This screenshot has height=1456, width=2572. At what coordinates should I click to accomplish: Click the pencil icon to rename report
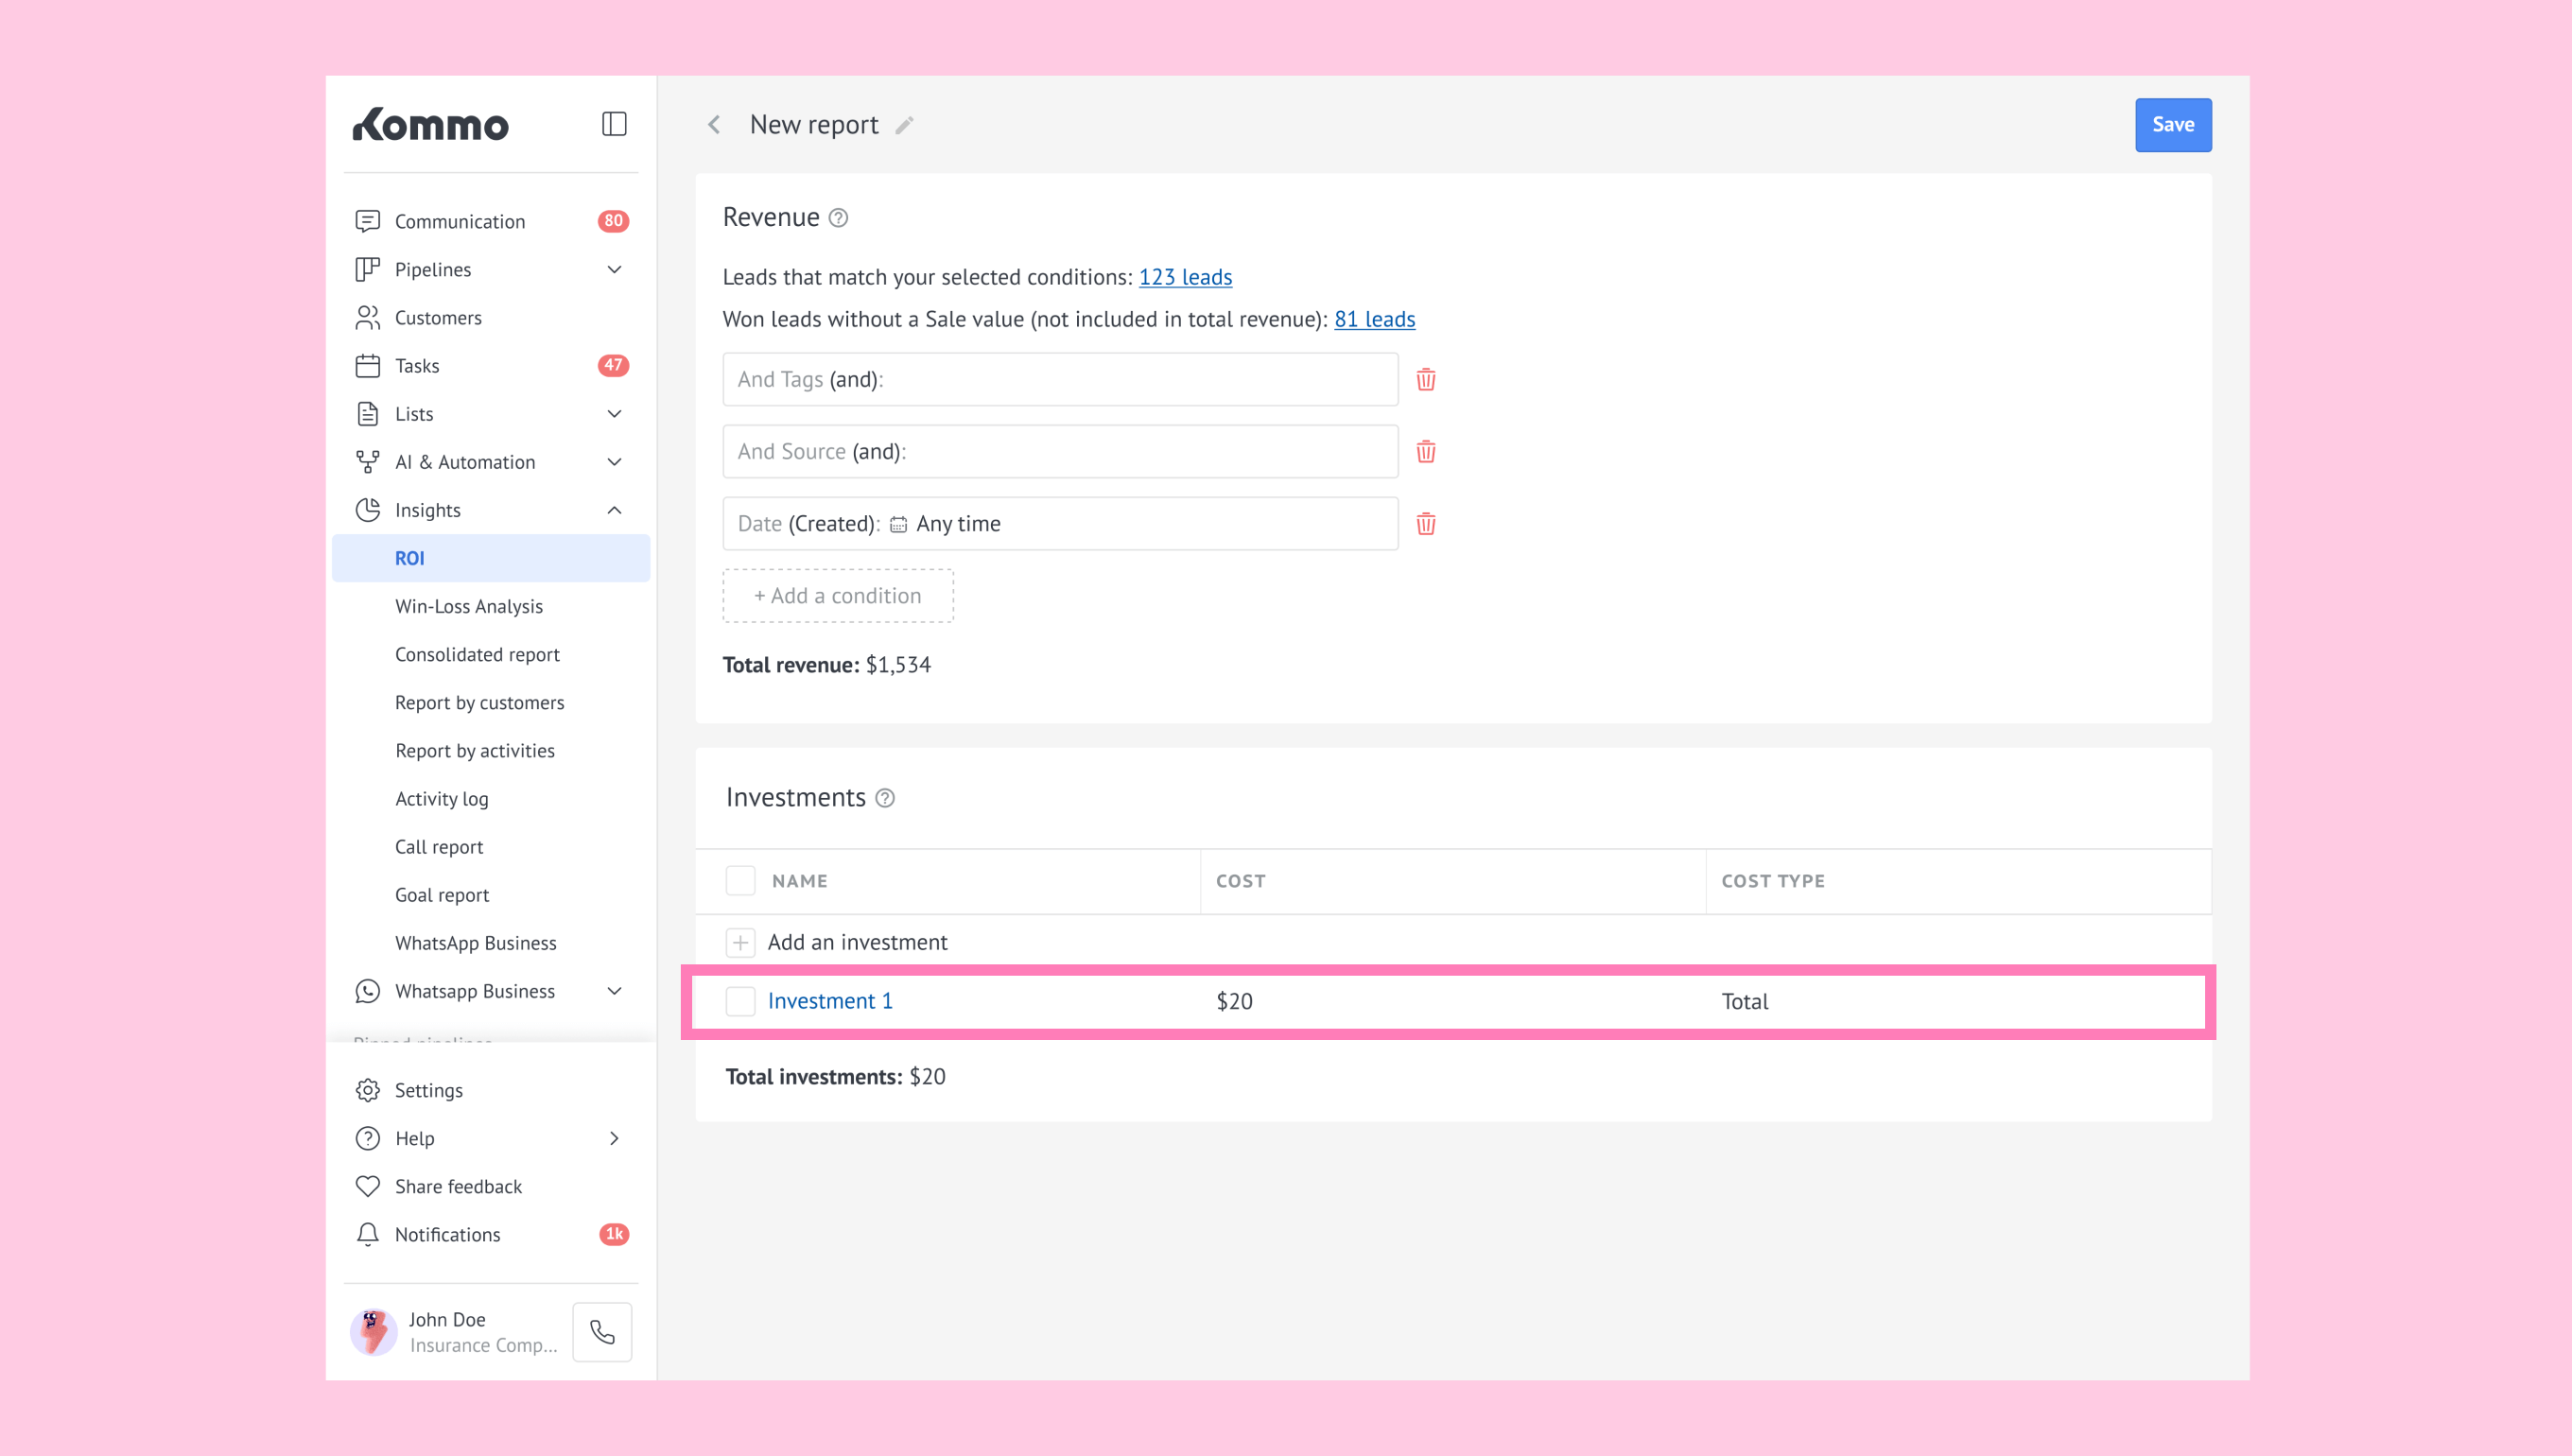pos(904,125)
